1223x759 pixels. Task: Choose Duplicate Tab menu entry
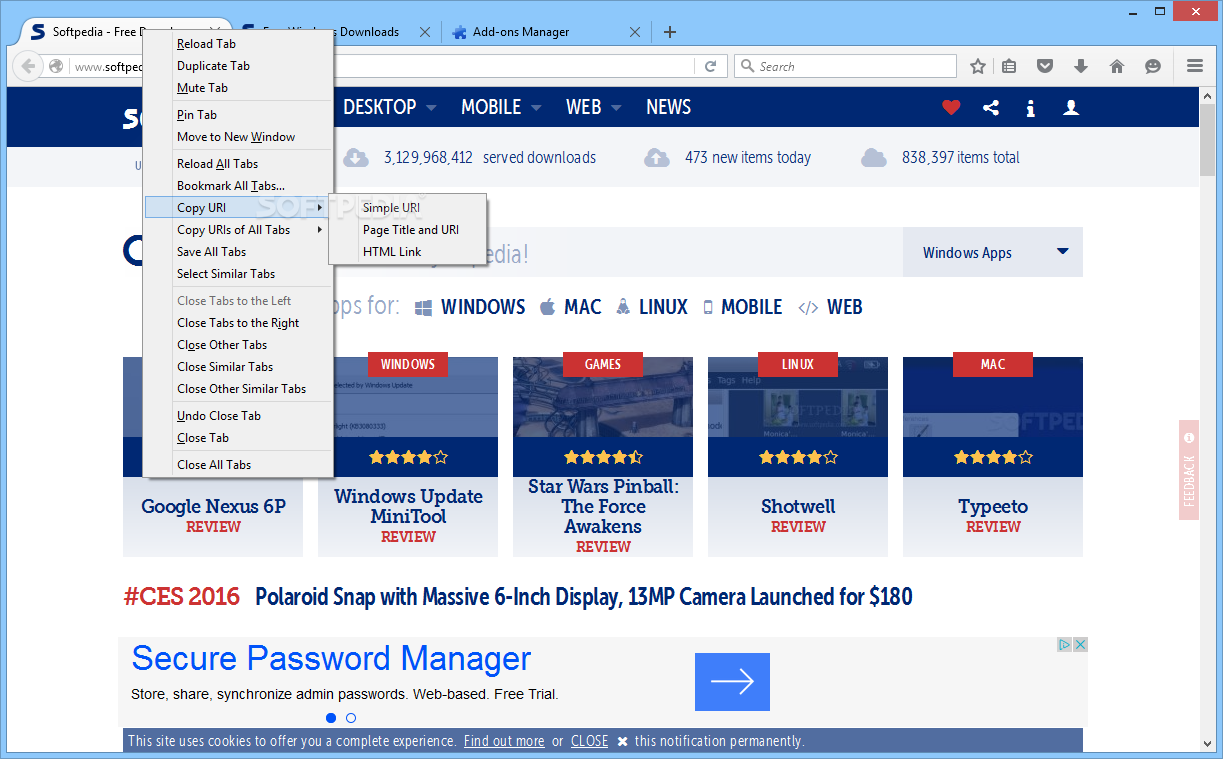[238, 66]
